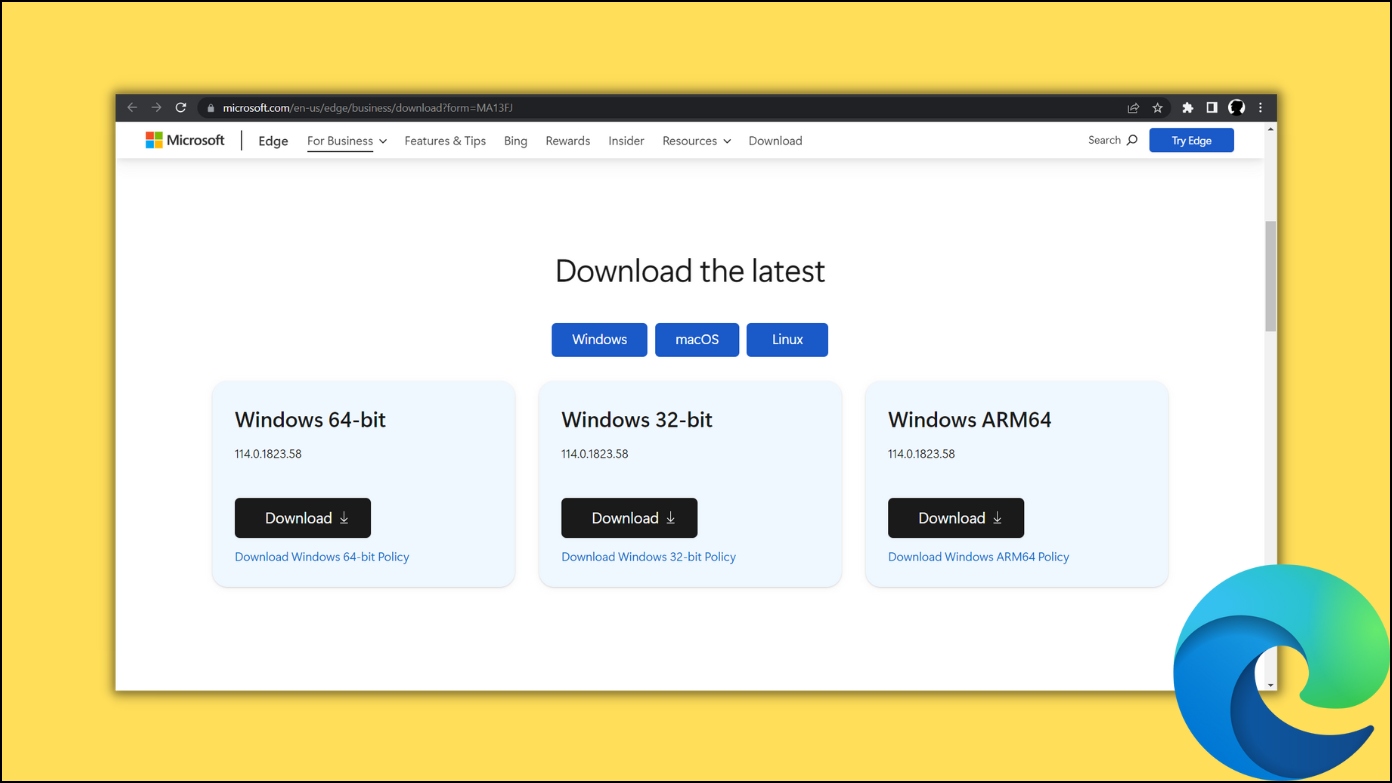This screenshot has width=1392, height=783.
Task: Bookmark this page with the star icon
Action: (x=1158, y=108)
